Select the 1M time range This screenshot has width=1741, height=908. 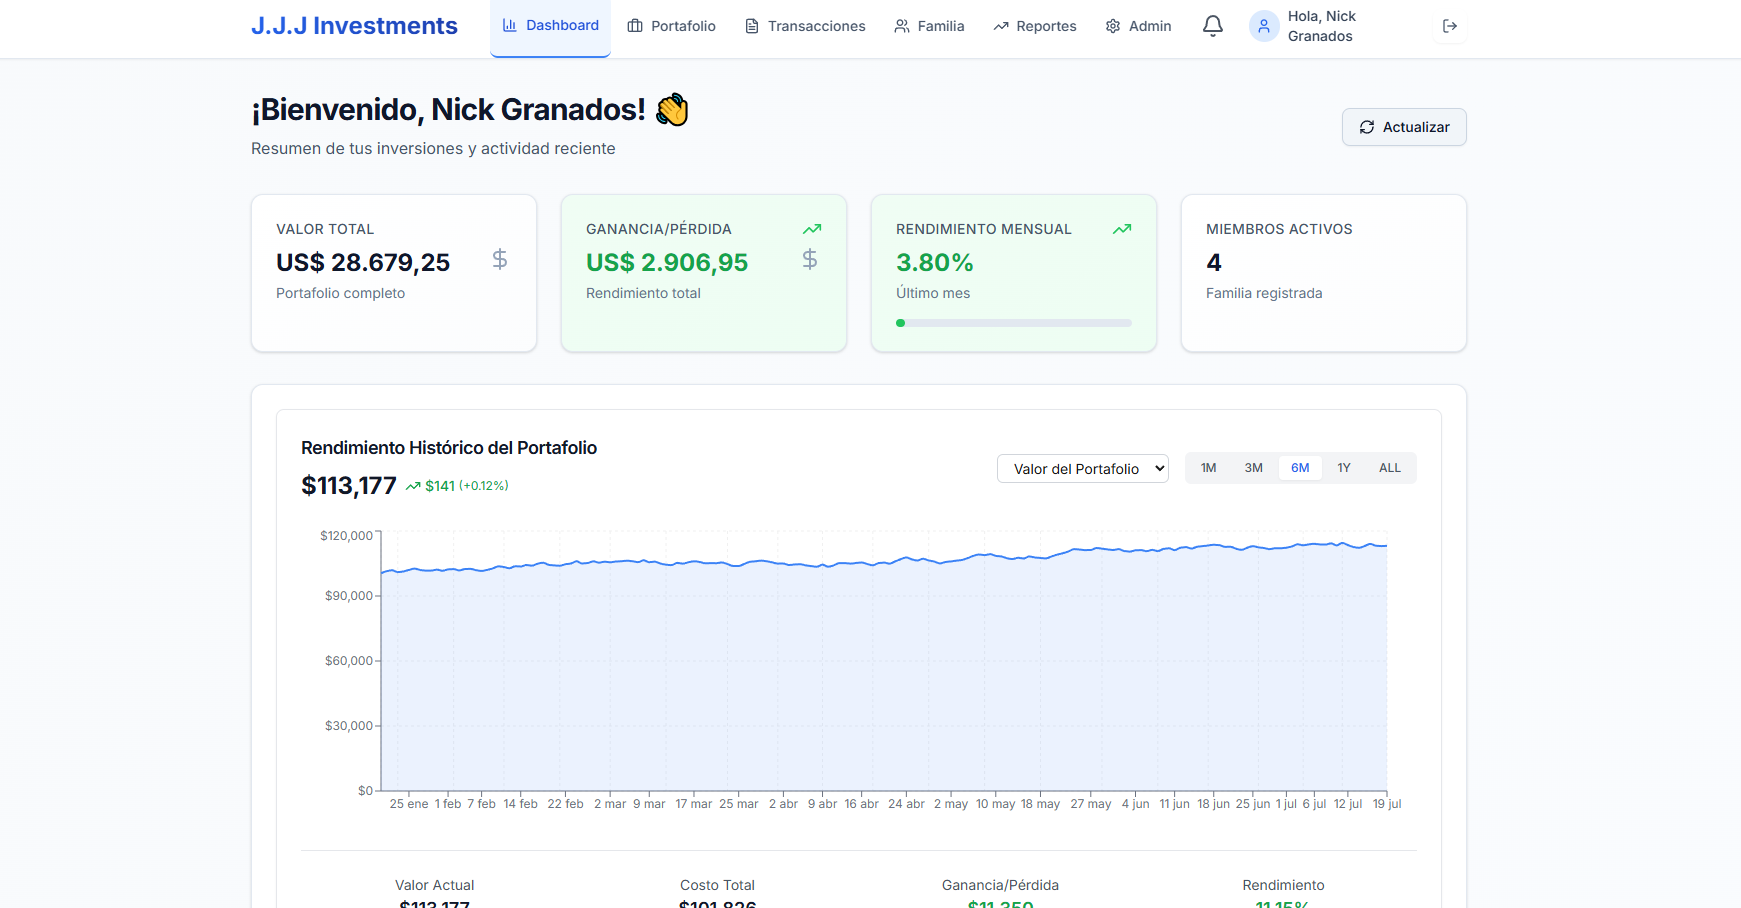pyautogui.click(x=1209, y=468)
